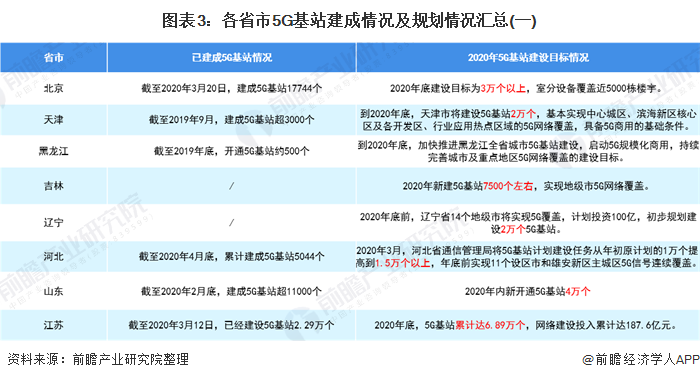The height and width of the screenshot is (380, 700).
Task: Select the 已建成5G基站情况 column header
Action: [x=232, y=58]
